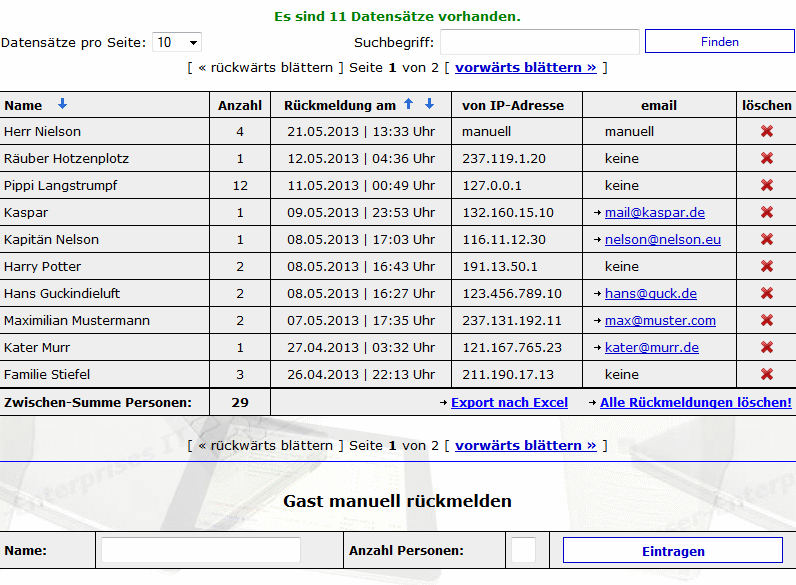Delete the Kaspar entry
This screenshot has height=585, width=796.
767,212
